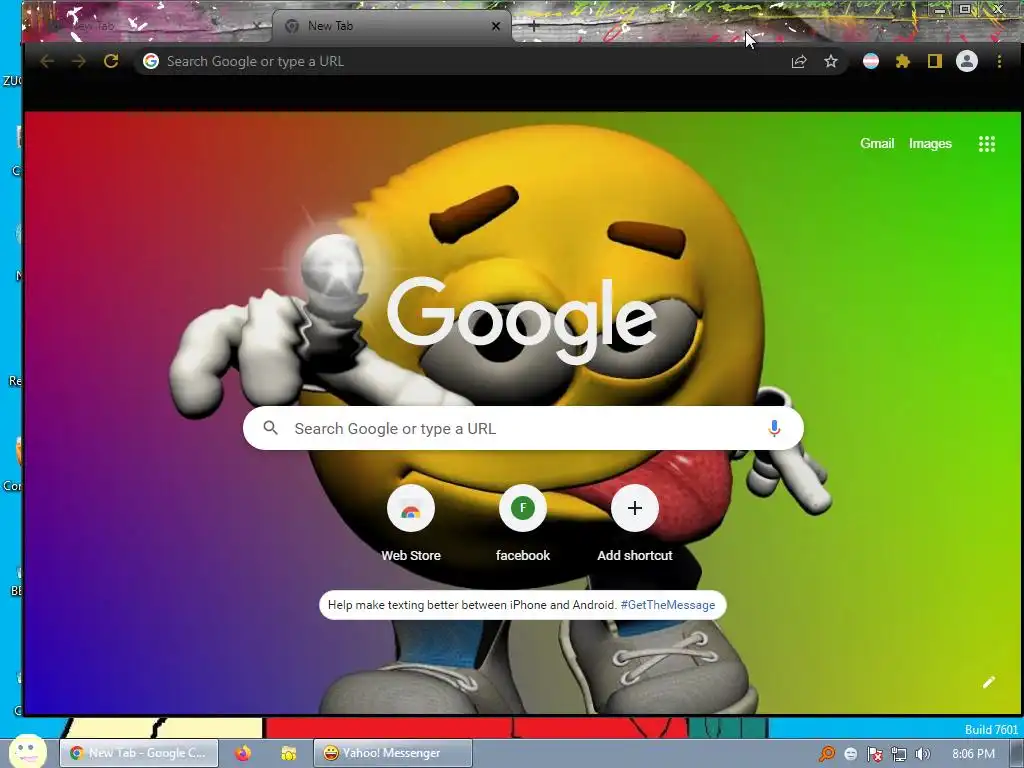Open a new tab with plus button

click(x=534, y=26)
